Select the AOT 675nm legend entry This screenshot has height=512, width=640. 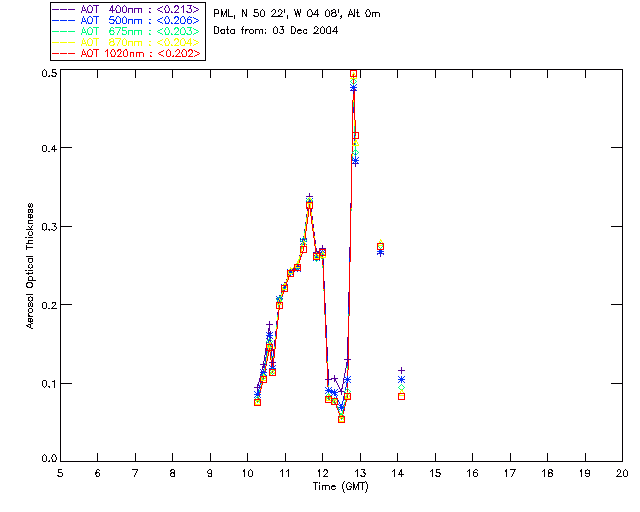tap(127, 31)
